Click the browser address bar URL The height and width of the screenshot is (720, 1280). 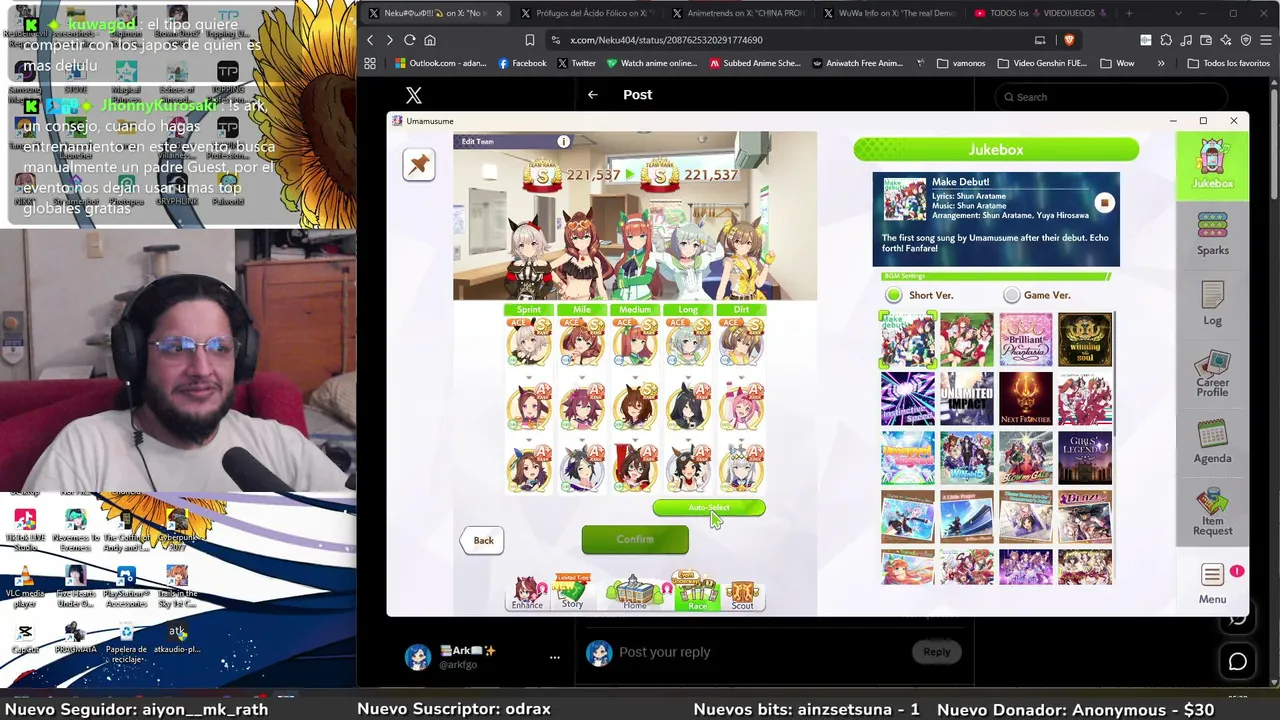click(x=666, y=40)
